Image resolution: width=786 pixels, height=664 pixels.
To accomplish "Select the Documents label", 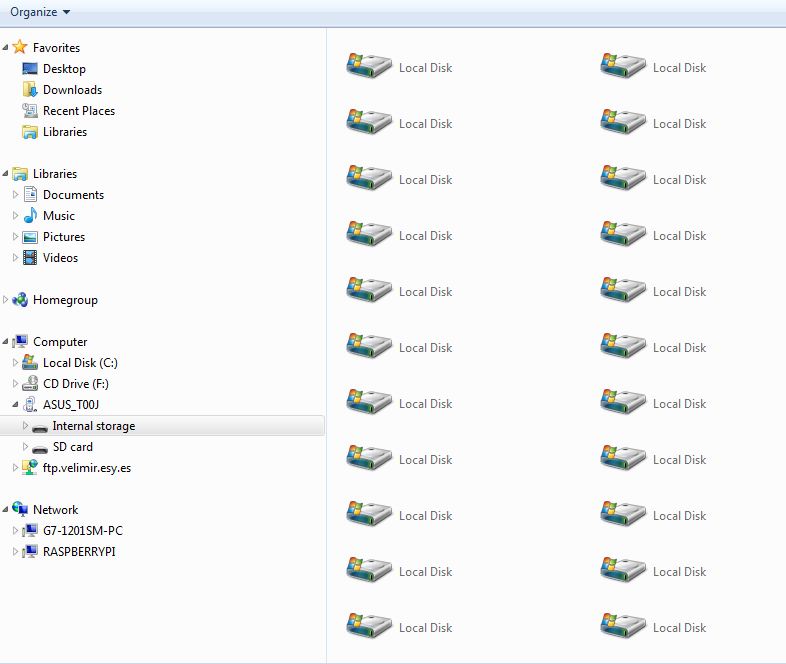I will 73,194.
